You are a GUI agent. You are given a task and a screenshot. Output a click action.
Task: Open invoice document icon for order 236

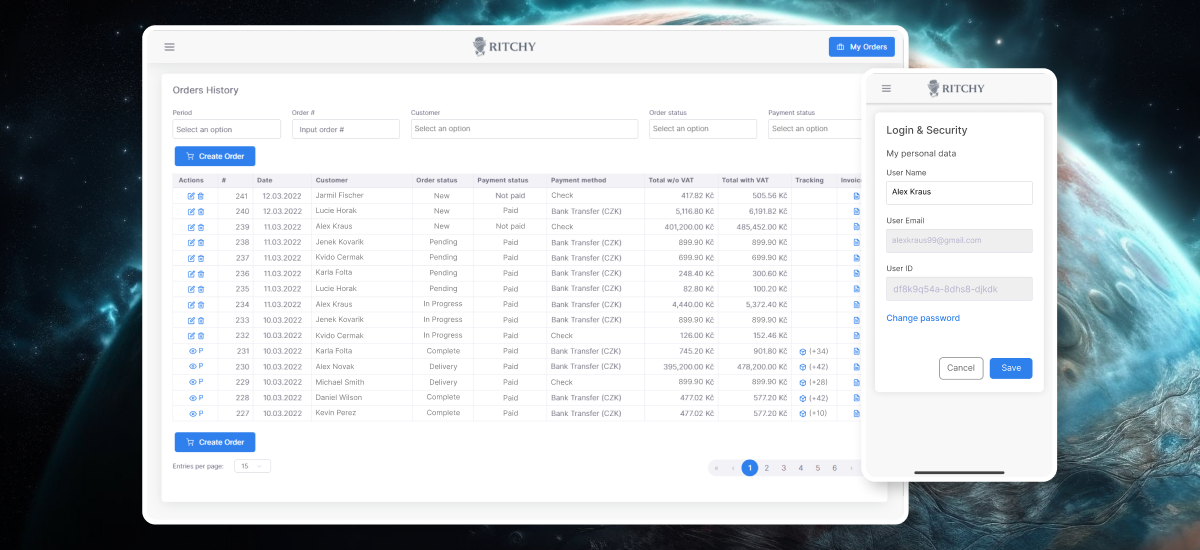856,274
